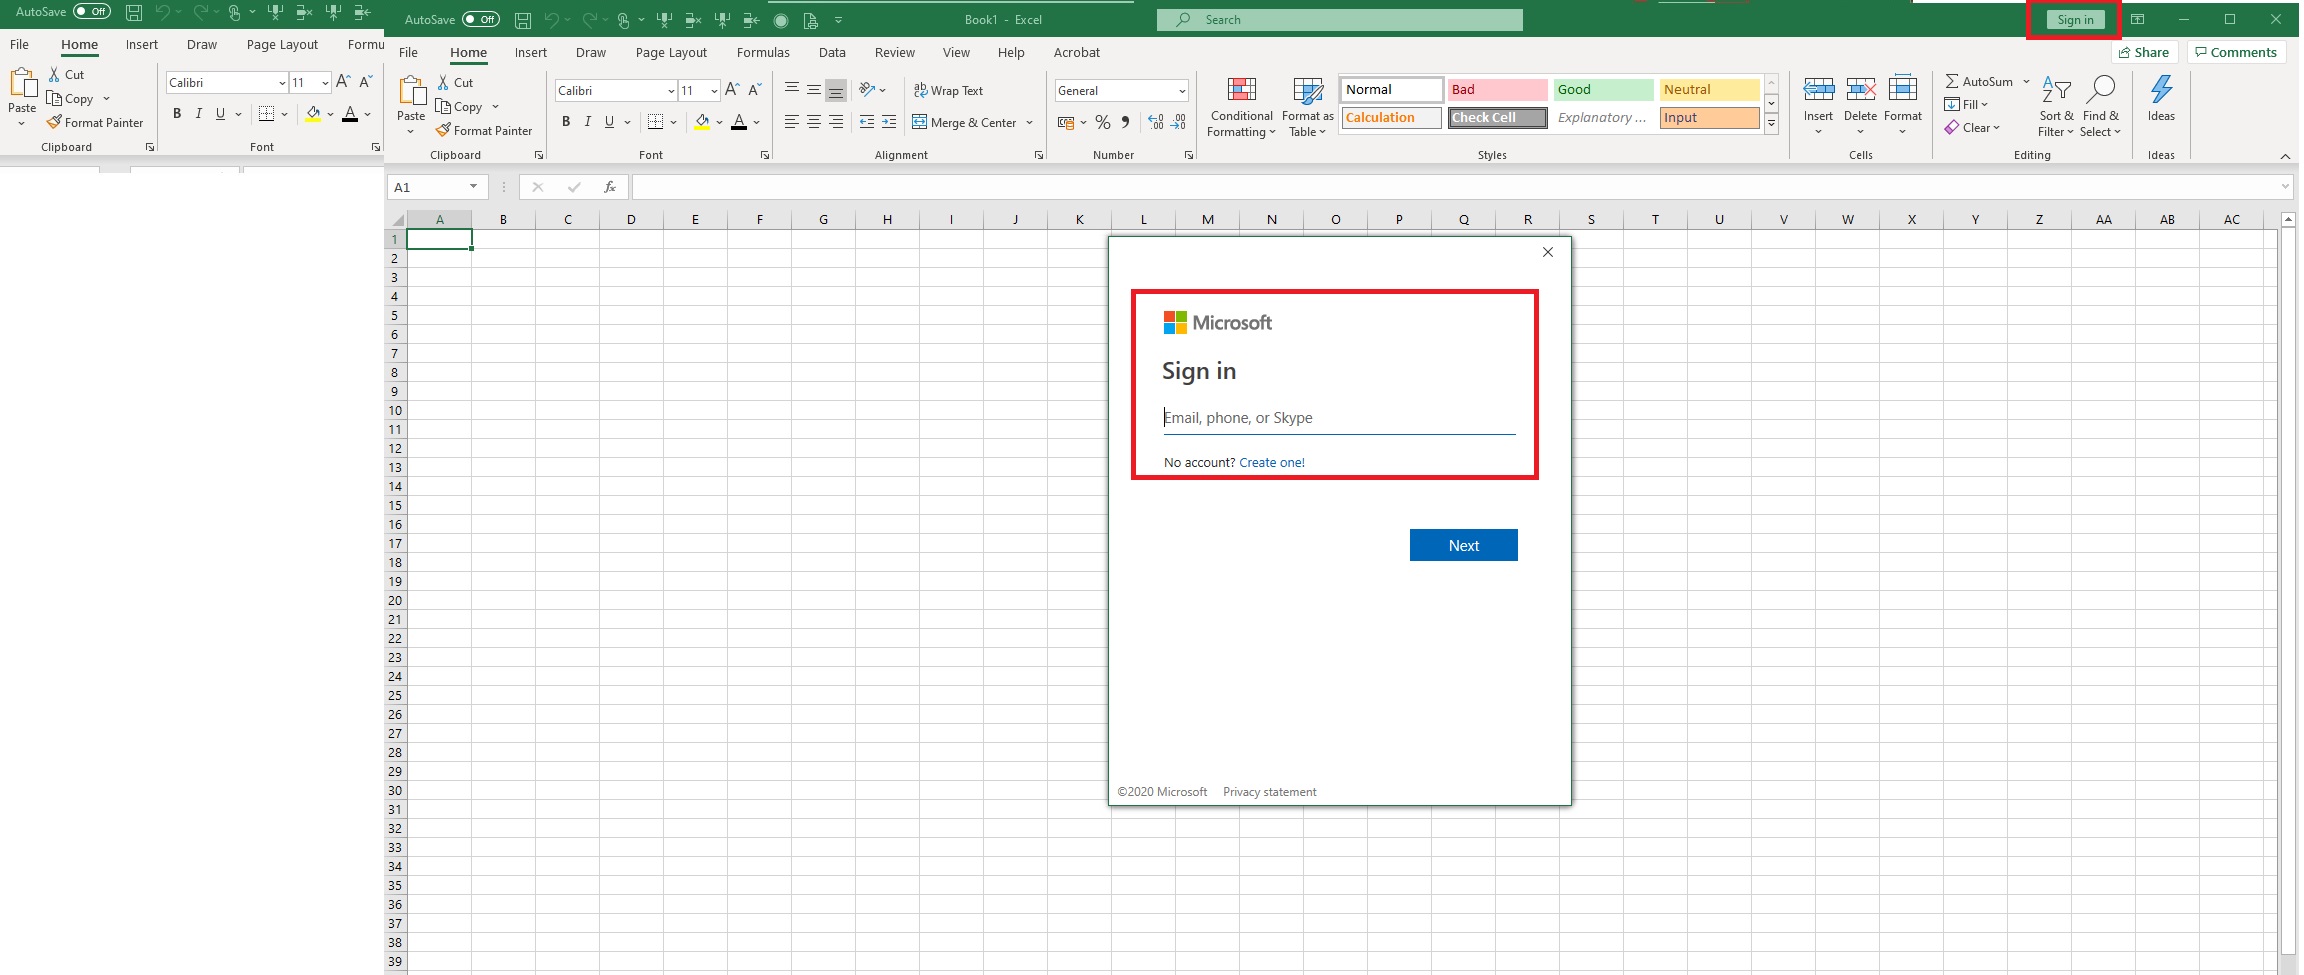Open the File menu in Book1 window
Viewport: 2304px width, 975px height.
[x=408, y=53]
